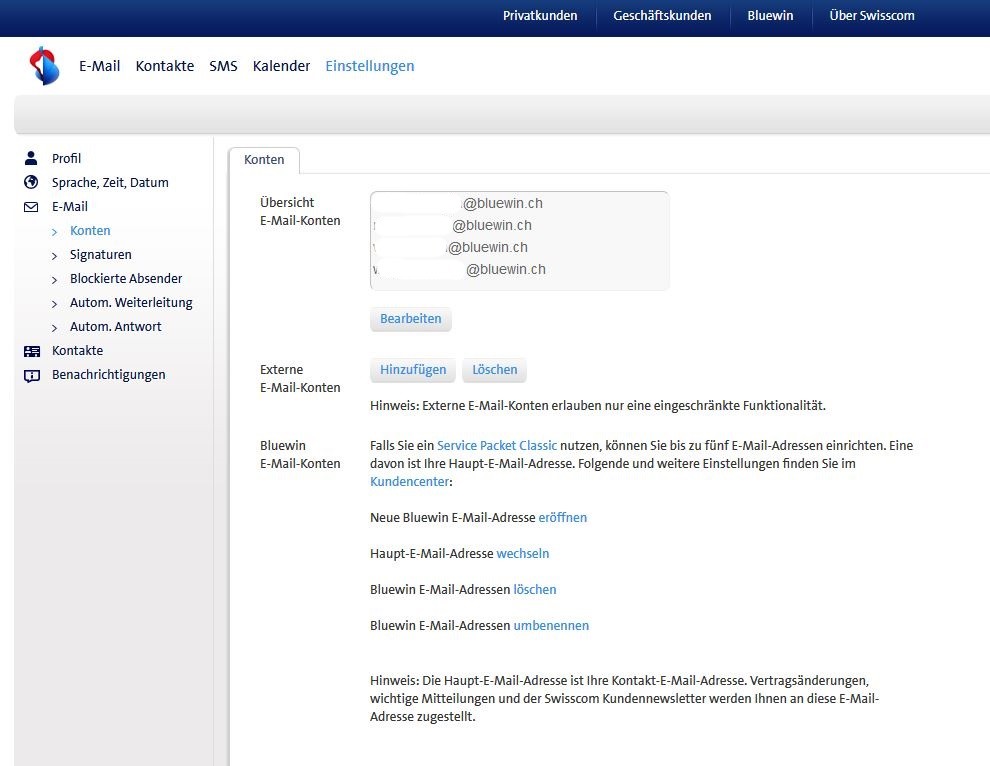Viewport: 990px width, 766px height.
Task: Go to Privatkunden in the top bar
Action: click(540, 15)
